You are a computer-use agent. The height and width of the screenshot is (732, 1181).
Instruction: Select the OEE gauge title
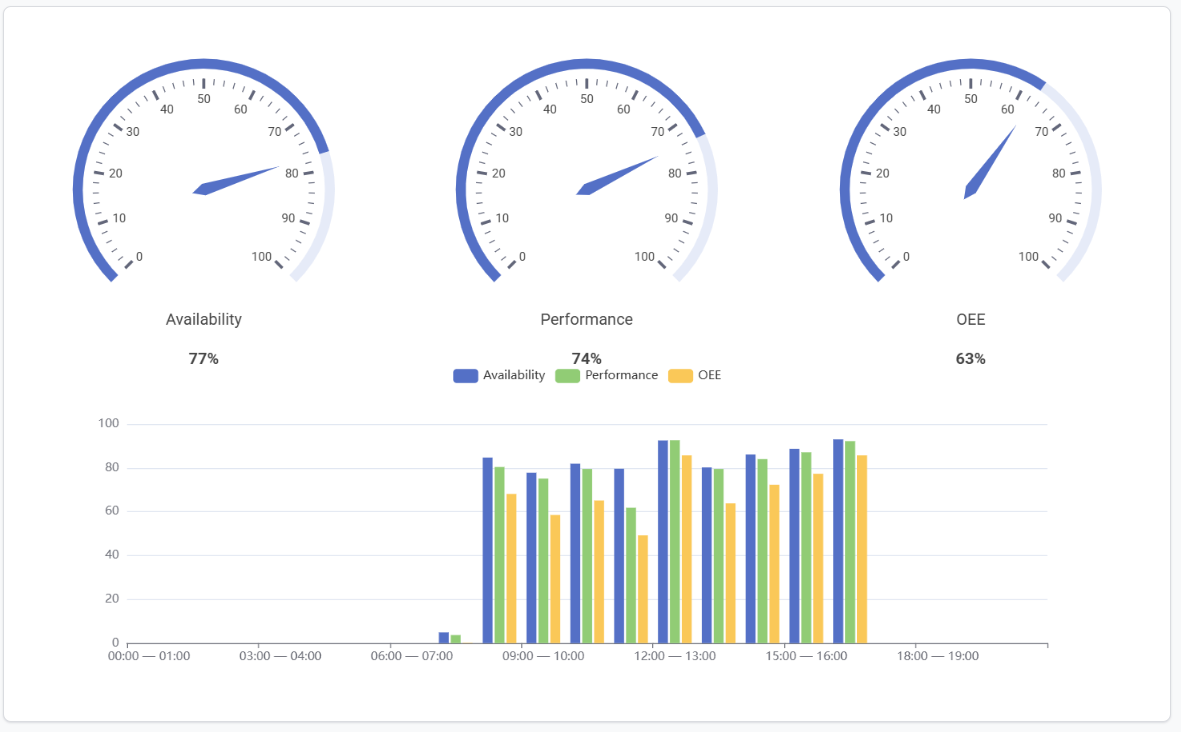pos(970,319)
